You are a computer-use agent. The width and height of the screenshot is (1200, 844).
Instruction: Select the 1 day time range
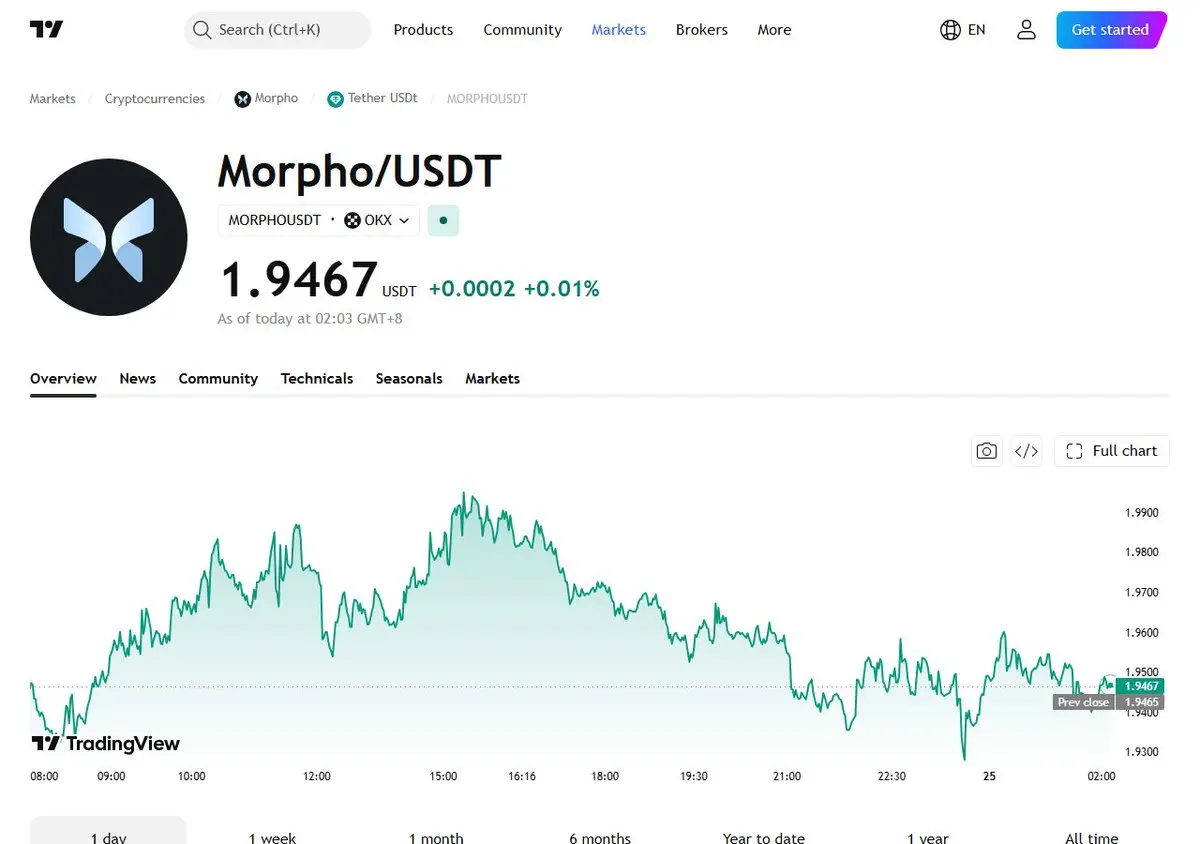[108, 834]
